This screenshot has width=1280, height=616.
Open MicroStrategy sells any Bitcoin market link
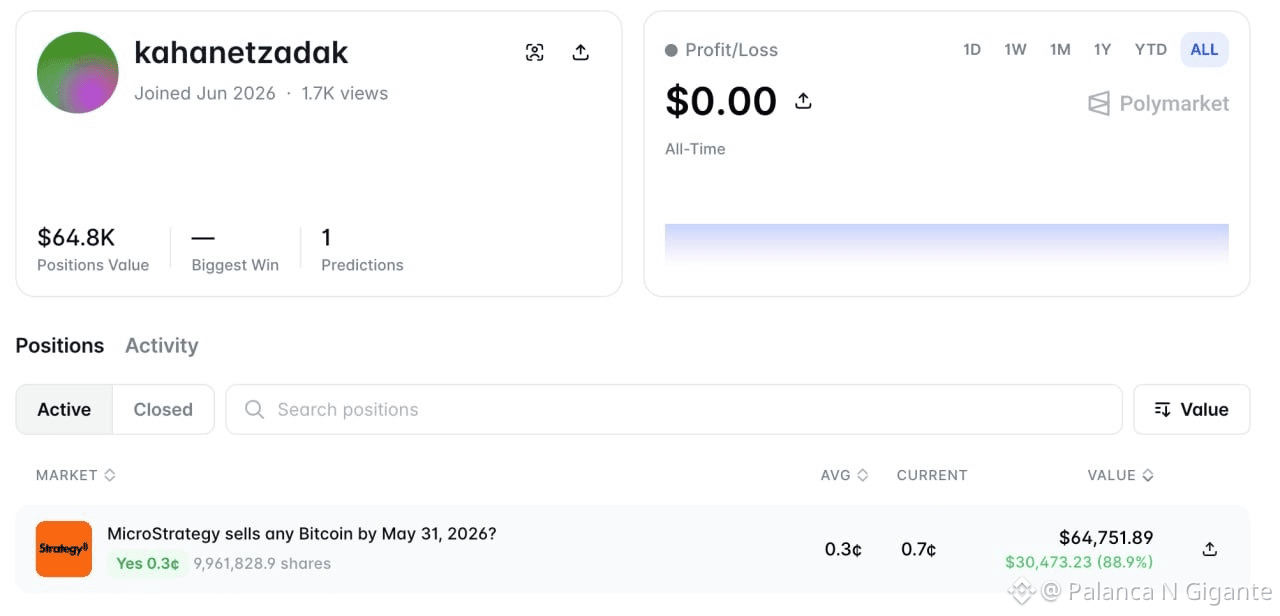coord(302,533)
